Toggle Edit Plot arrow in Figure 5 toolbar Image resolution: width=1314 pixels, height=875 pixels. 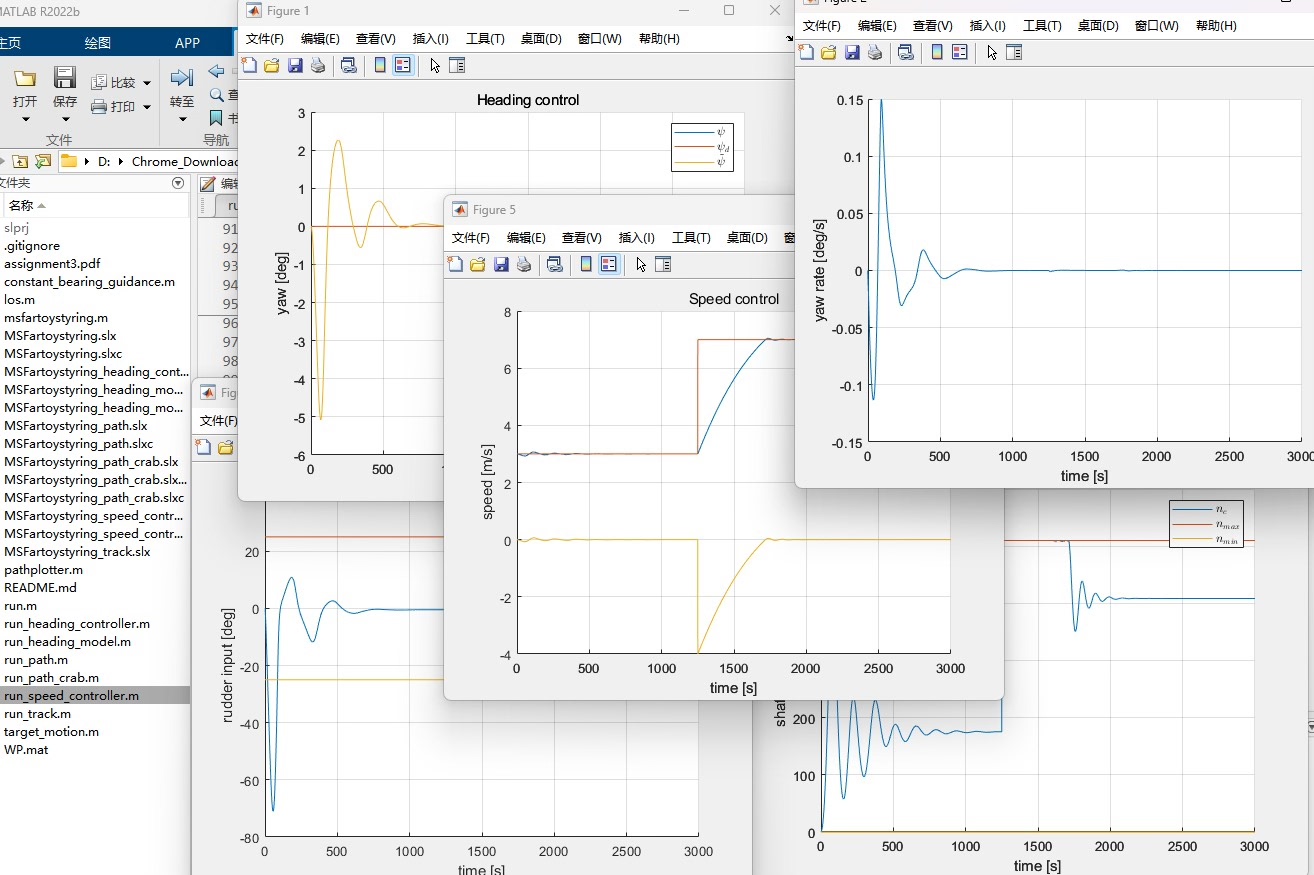pos(641,265)
